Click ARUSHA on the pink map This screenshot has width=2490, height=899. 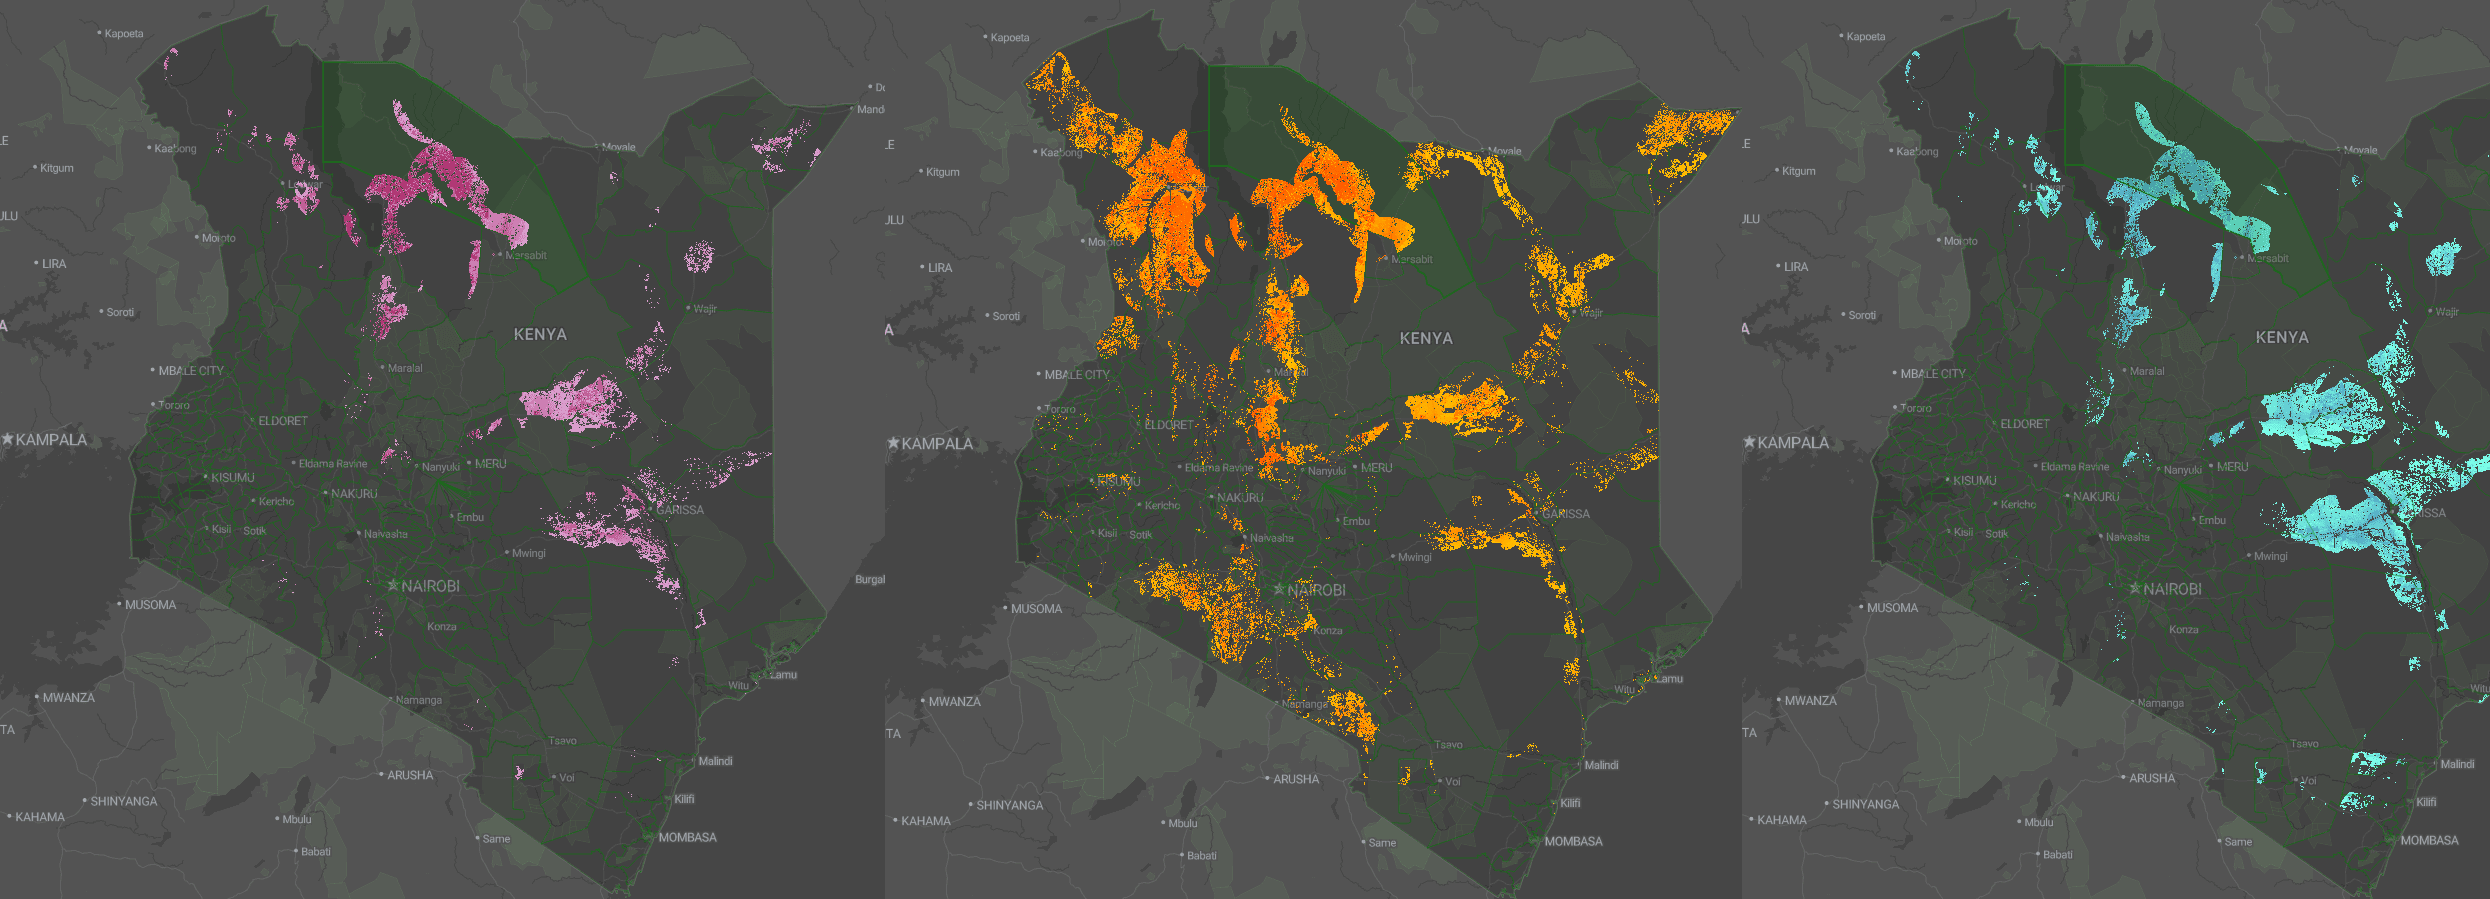(411, 775)
